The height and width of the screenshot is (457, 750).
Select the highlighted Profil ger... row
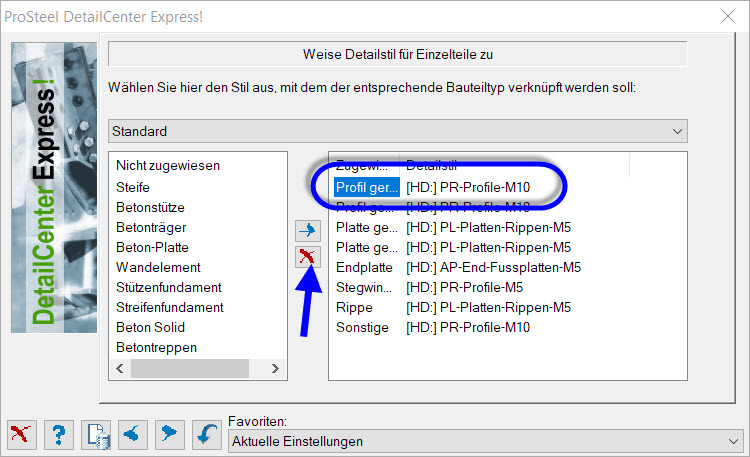tap(367, 188)
